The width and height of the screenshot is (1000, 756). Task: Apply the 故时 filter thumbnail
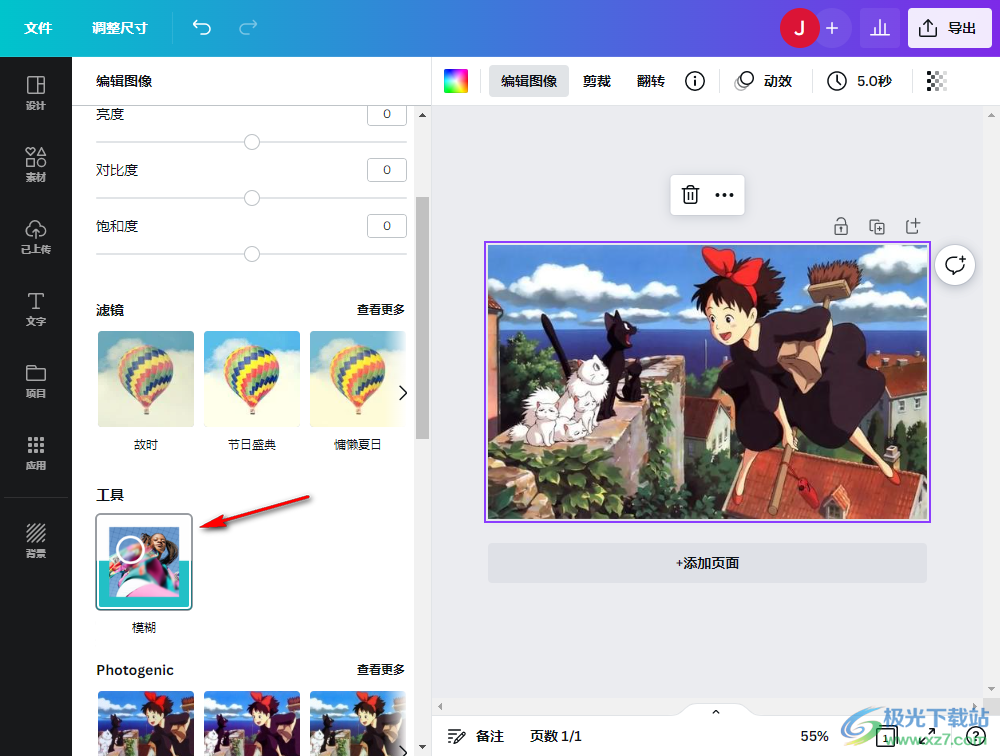[x=145, y=379]
